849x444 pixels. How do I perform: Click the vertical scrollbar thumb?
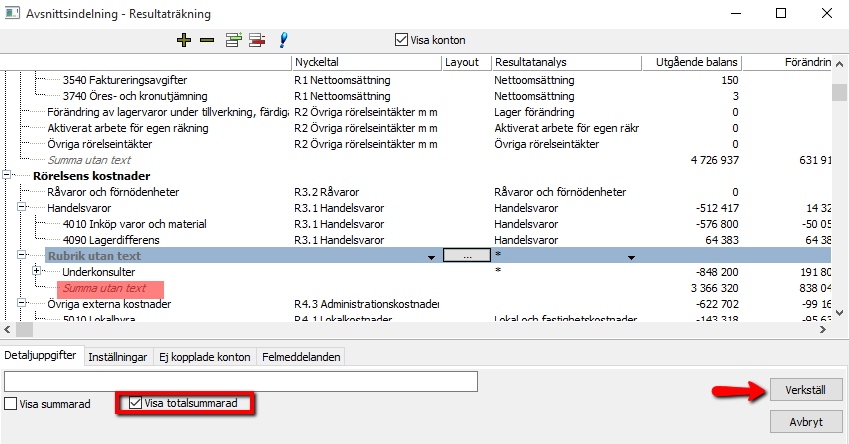839,92
